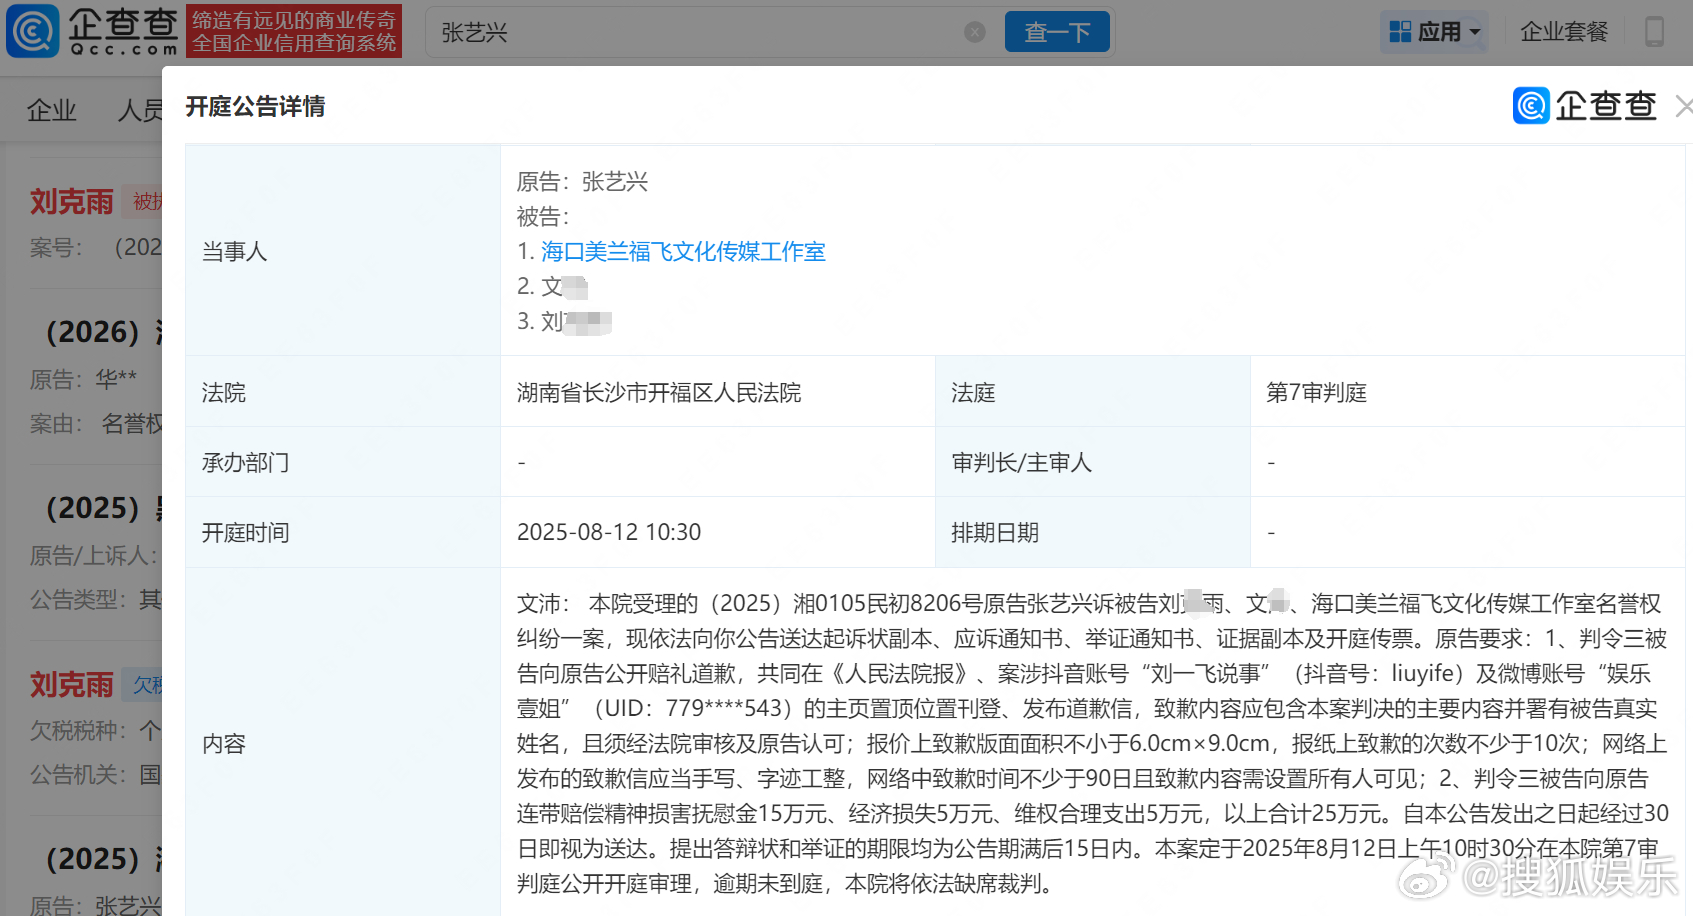Click the 企查查 logo in the dialog header
This screenshot has width=1693, height=916.
click(1585, 106)
